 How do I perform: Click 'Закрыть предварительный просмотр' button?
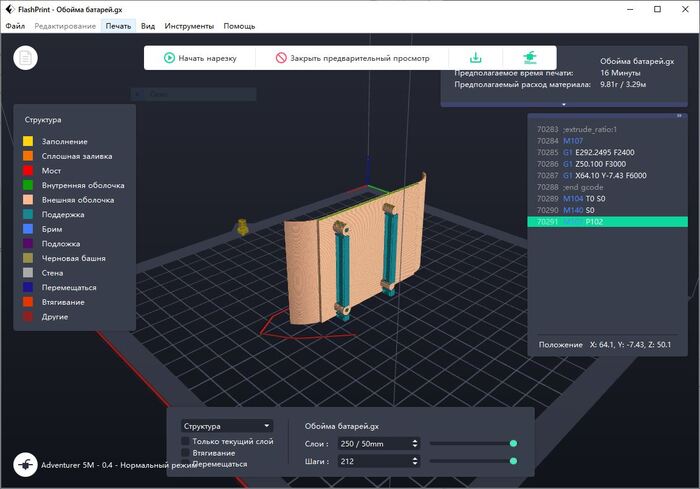(x=351, y=58)
